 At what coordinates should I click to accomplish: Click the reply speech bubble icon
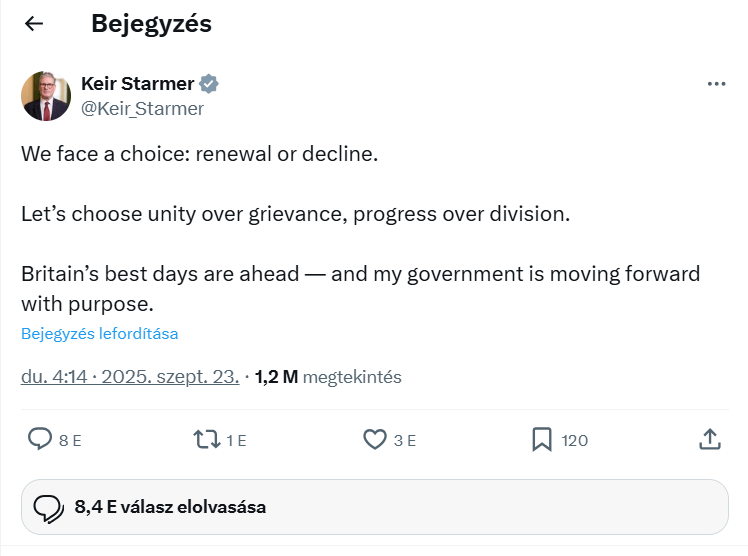click(x=39, y=439)
